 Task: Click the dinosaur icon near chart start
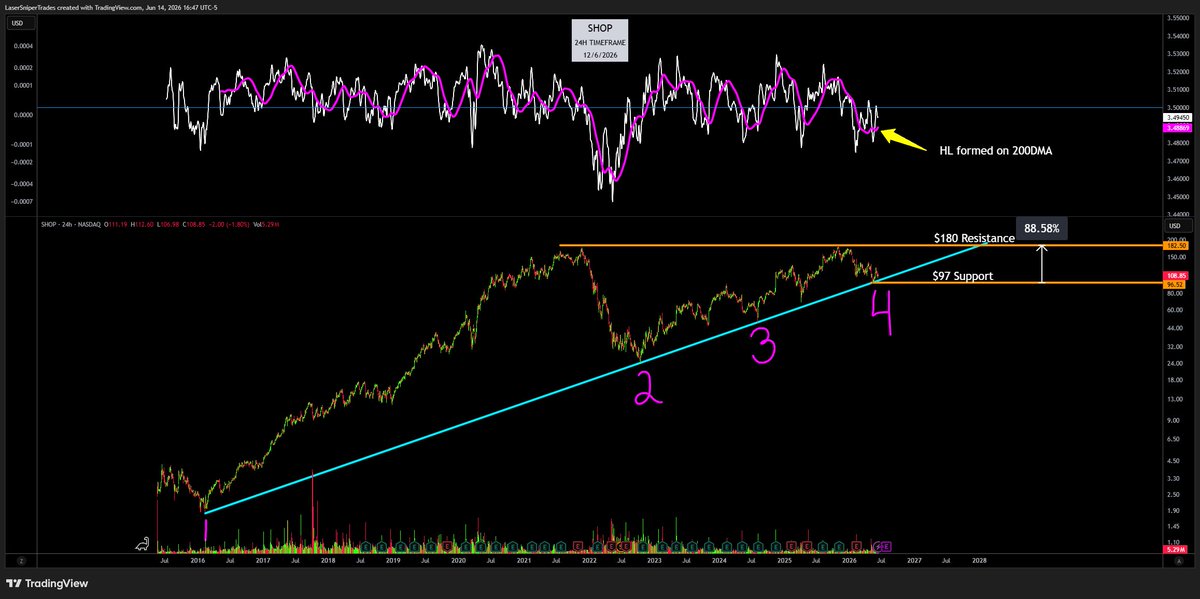coord(143,544)
